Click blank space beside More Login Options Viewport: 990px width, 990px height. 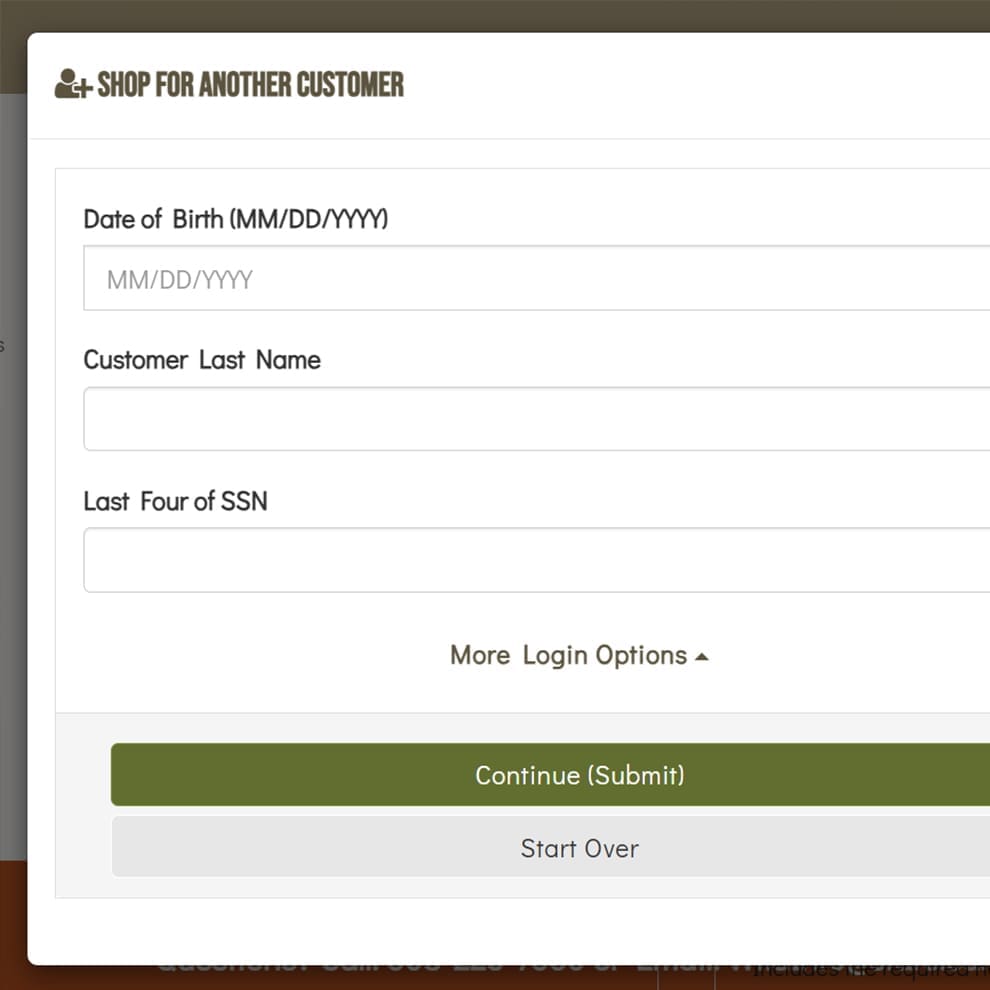tap(253, 655)
